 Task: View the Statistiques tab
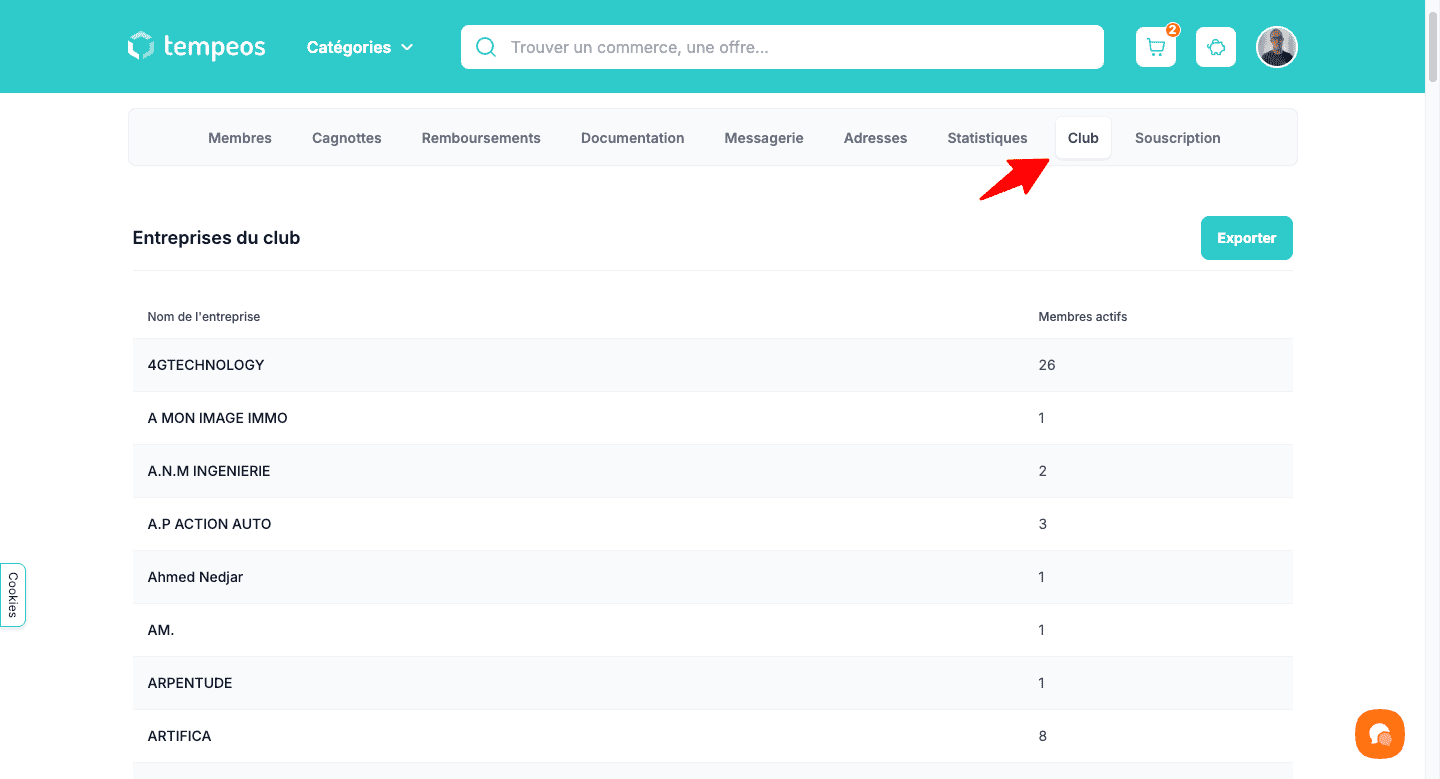pos(987,138)
